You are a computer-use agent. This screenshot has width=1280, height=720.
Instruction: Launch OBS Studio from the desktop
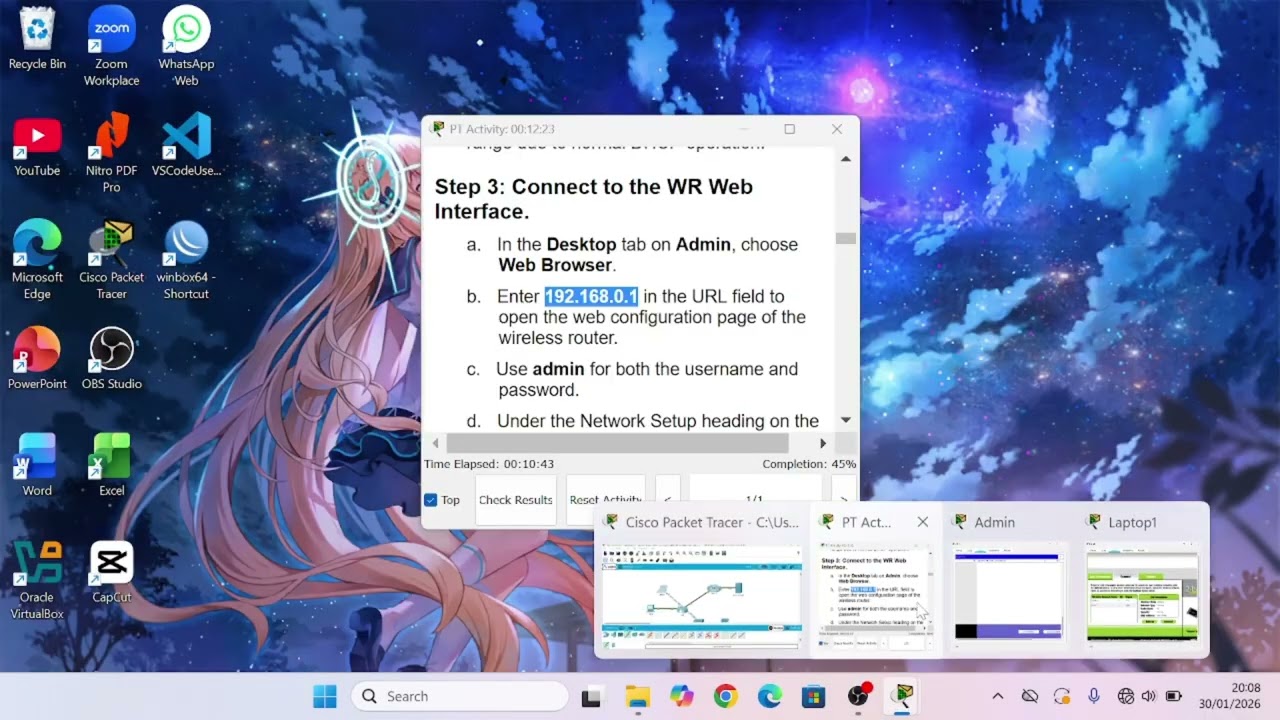[111, 358]
